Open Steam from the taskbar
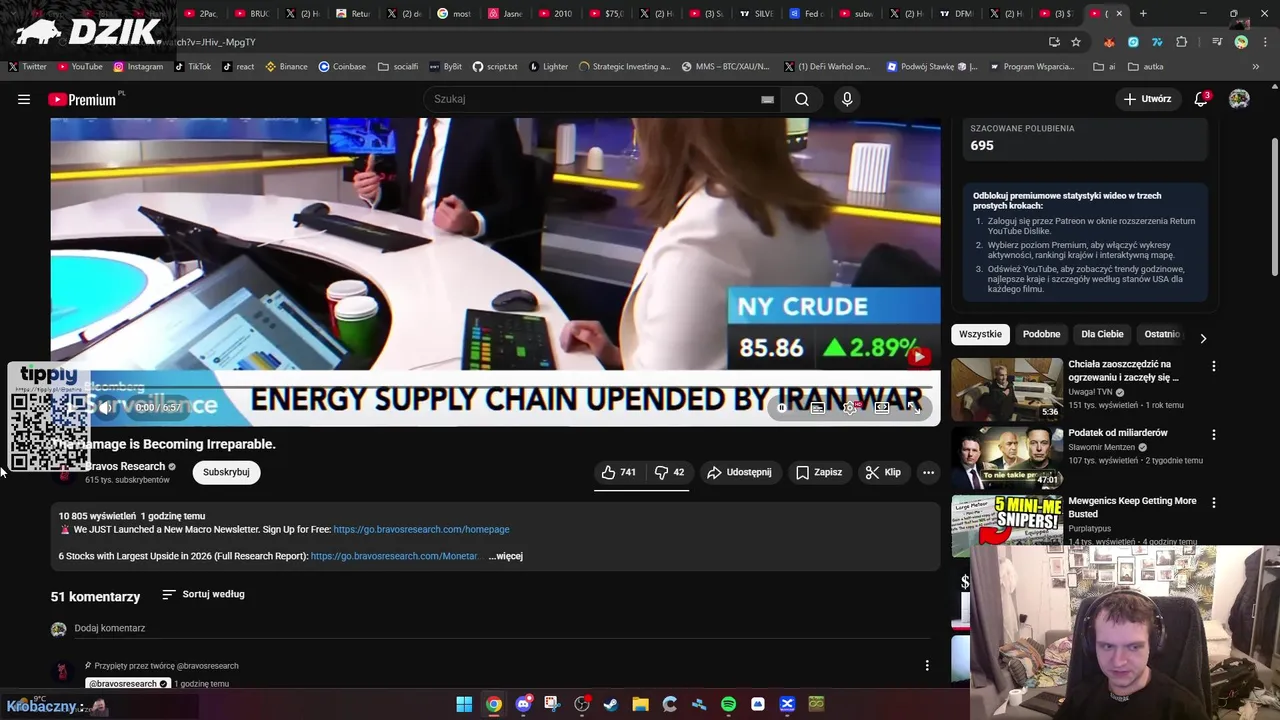The image size is (1280, 720). tap(611, 704)
